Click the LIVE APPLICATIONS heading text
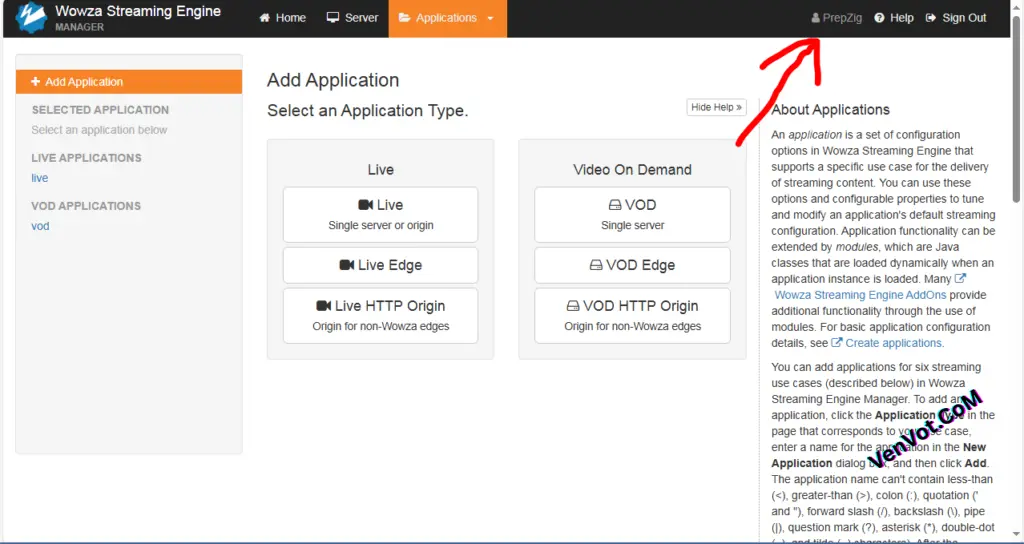 (x=86, y=157)
